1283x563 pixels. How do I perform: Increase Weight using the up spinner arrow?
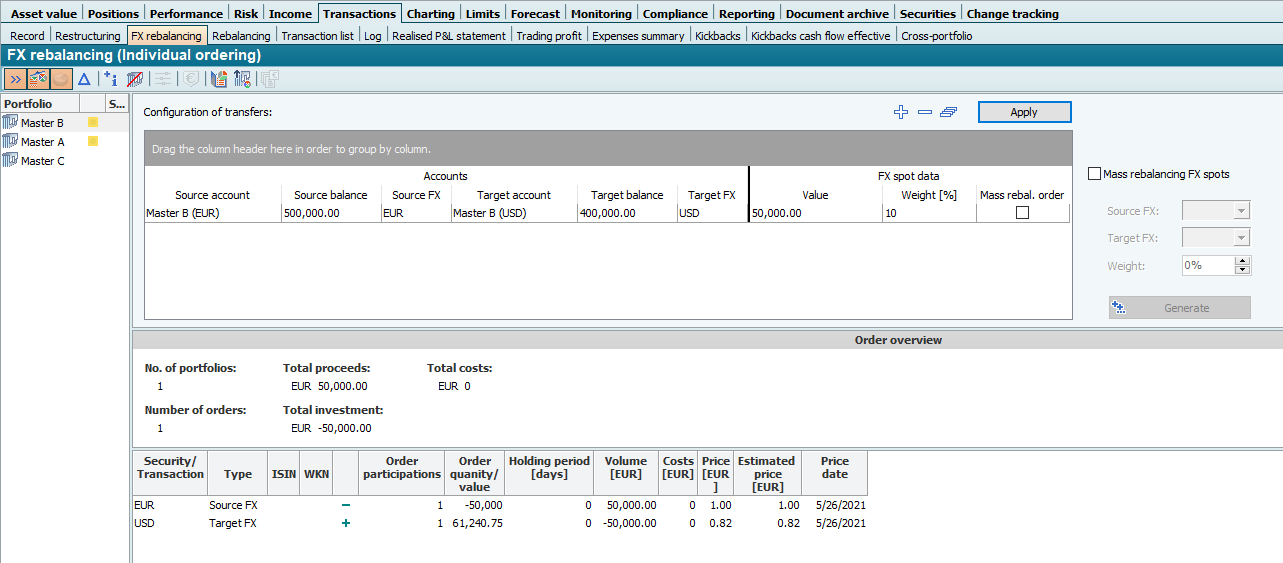click(1243, 261)
